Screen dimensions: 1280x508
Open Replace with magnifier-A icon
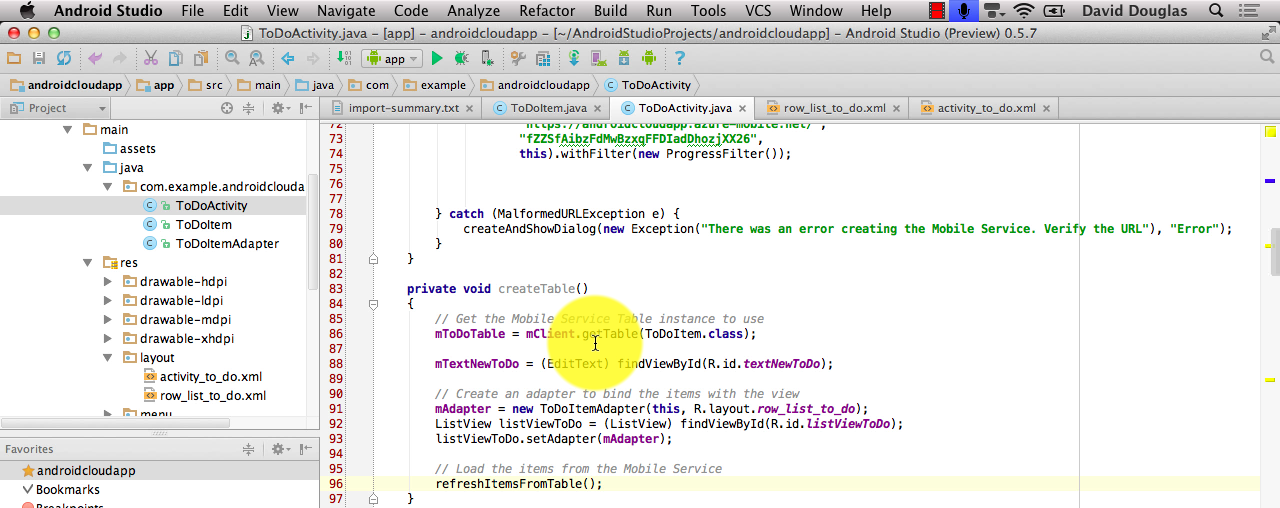[x=256, y=59]
